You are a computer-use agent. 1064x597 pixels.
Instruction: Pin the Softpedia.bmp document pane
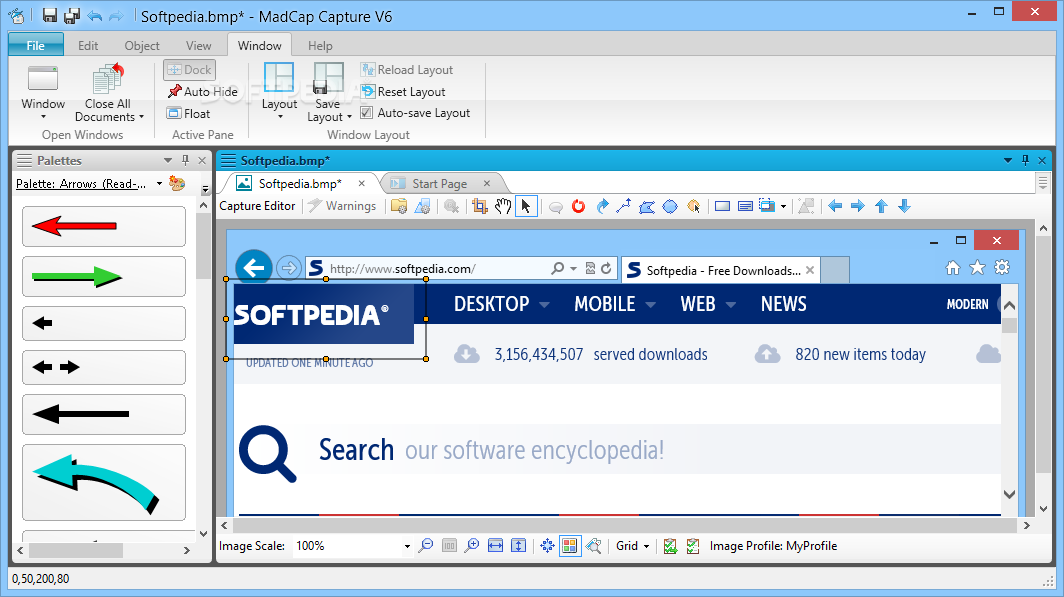click(1025, 160)
